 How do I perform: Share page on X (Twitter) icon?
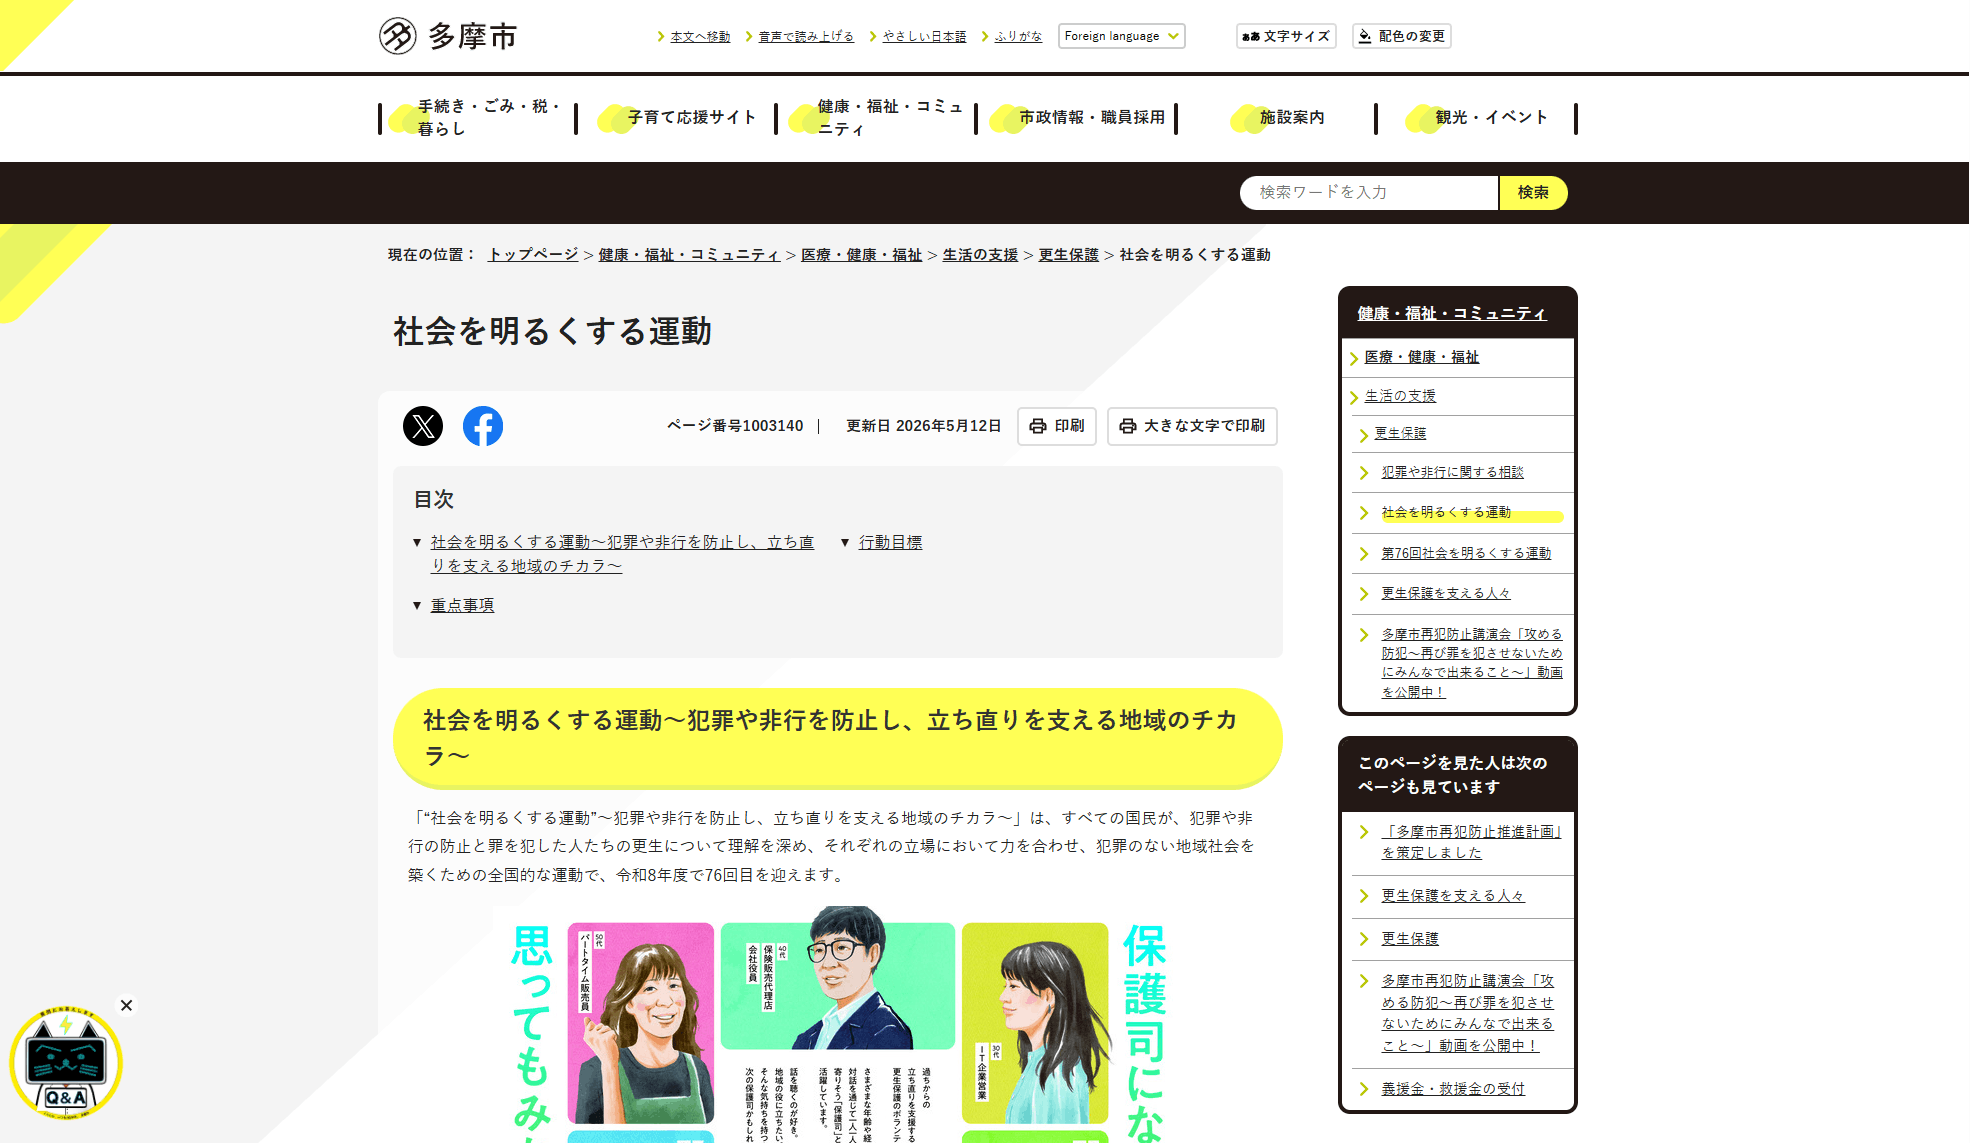click(x=423, y=426)
